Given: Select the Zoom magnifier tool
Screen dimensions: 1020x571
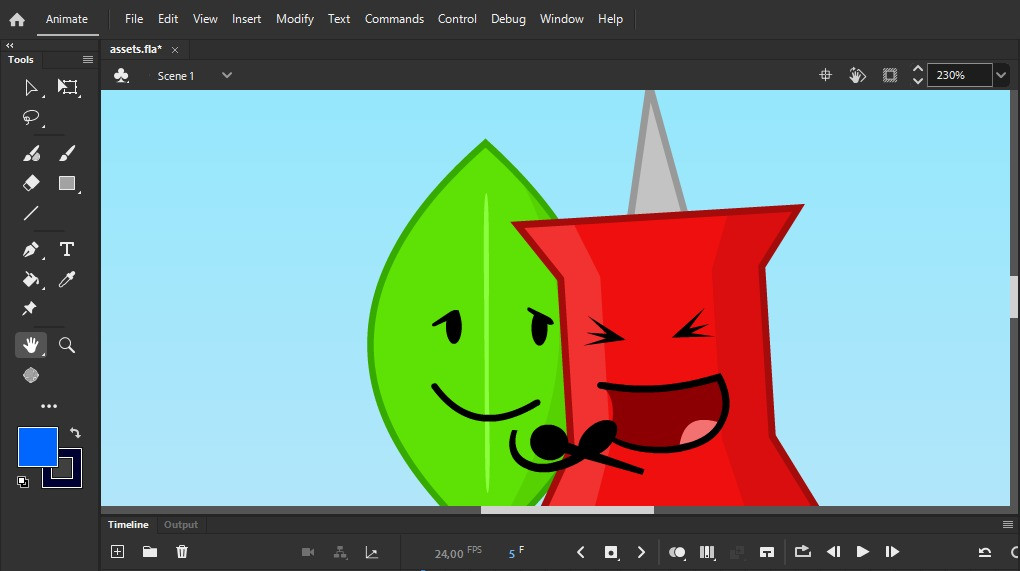Looking at the screenshot, I should (67, 345).
